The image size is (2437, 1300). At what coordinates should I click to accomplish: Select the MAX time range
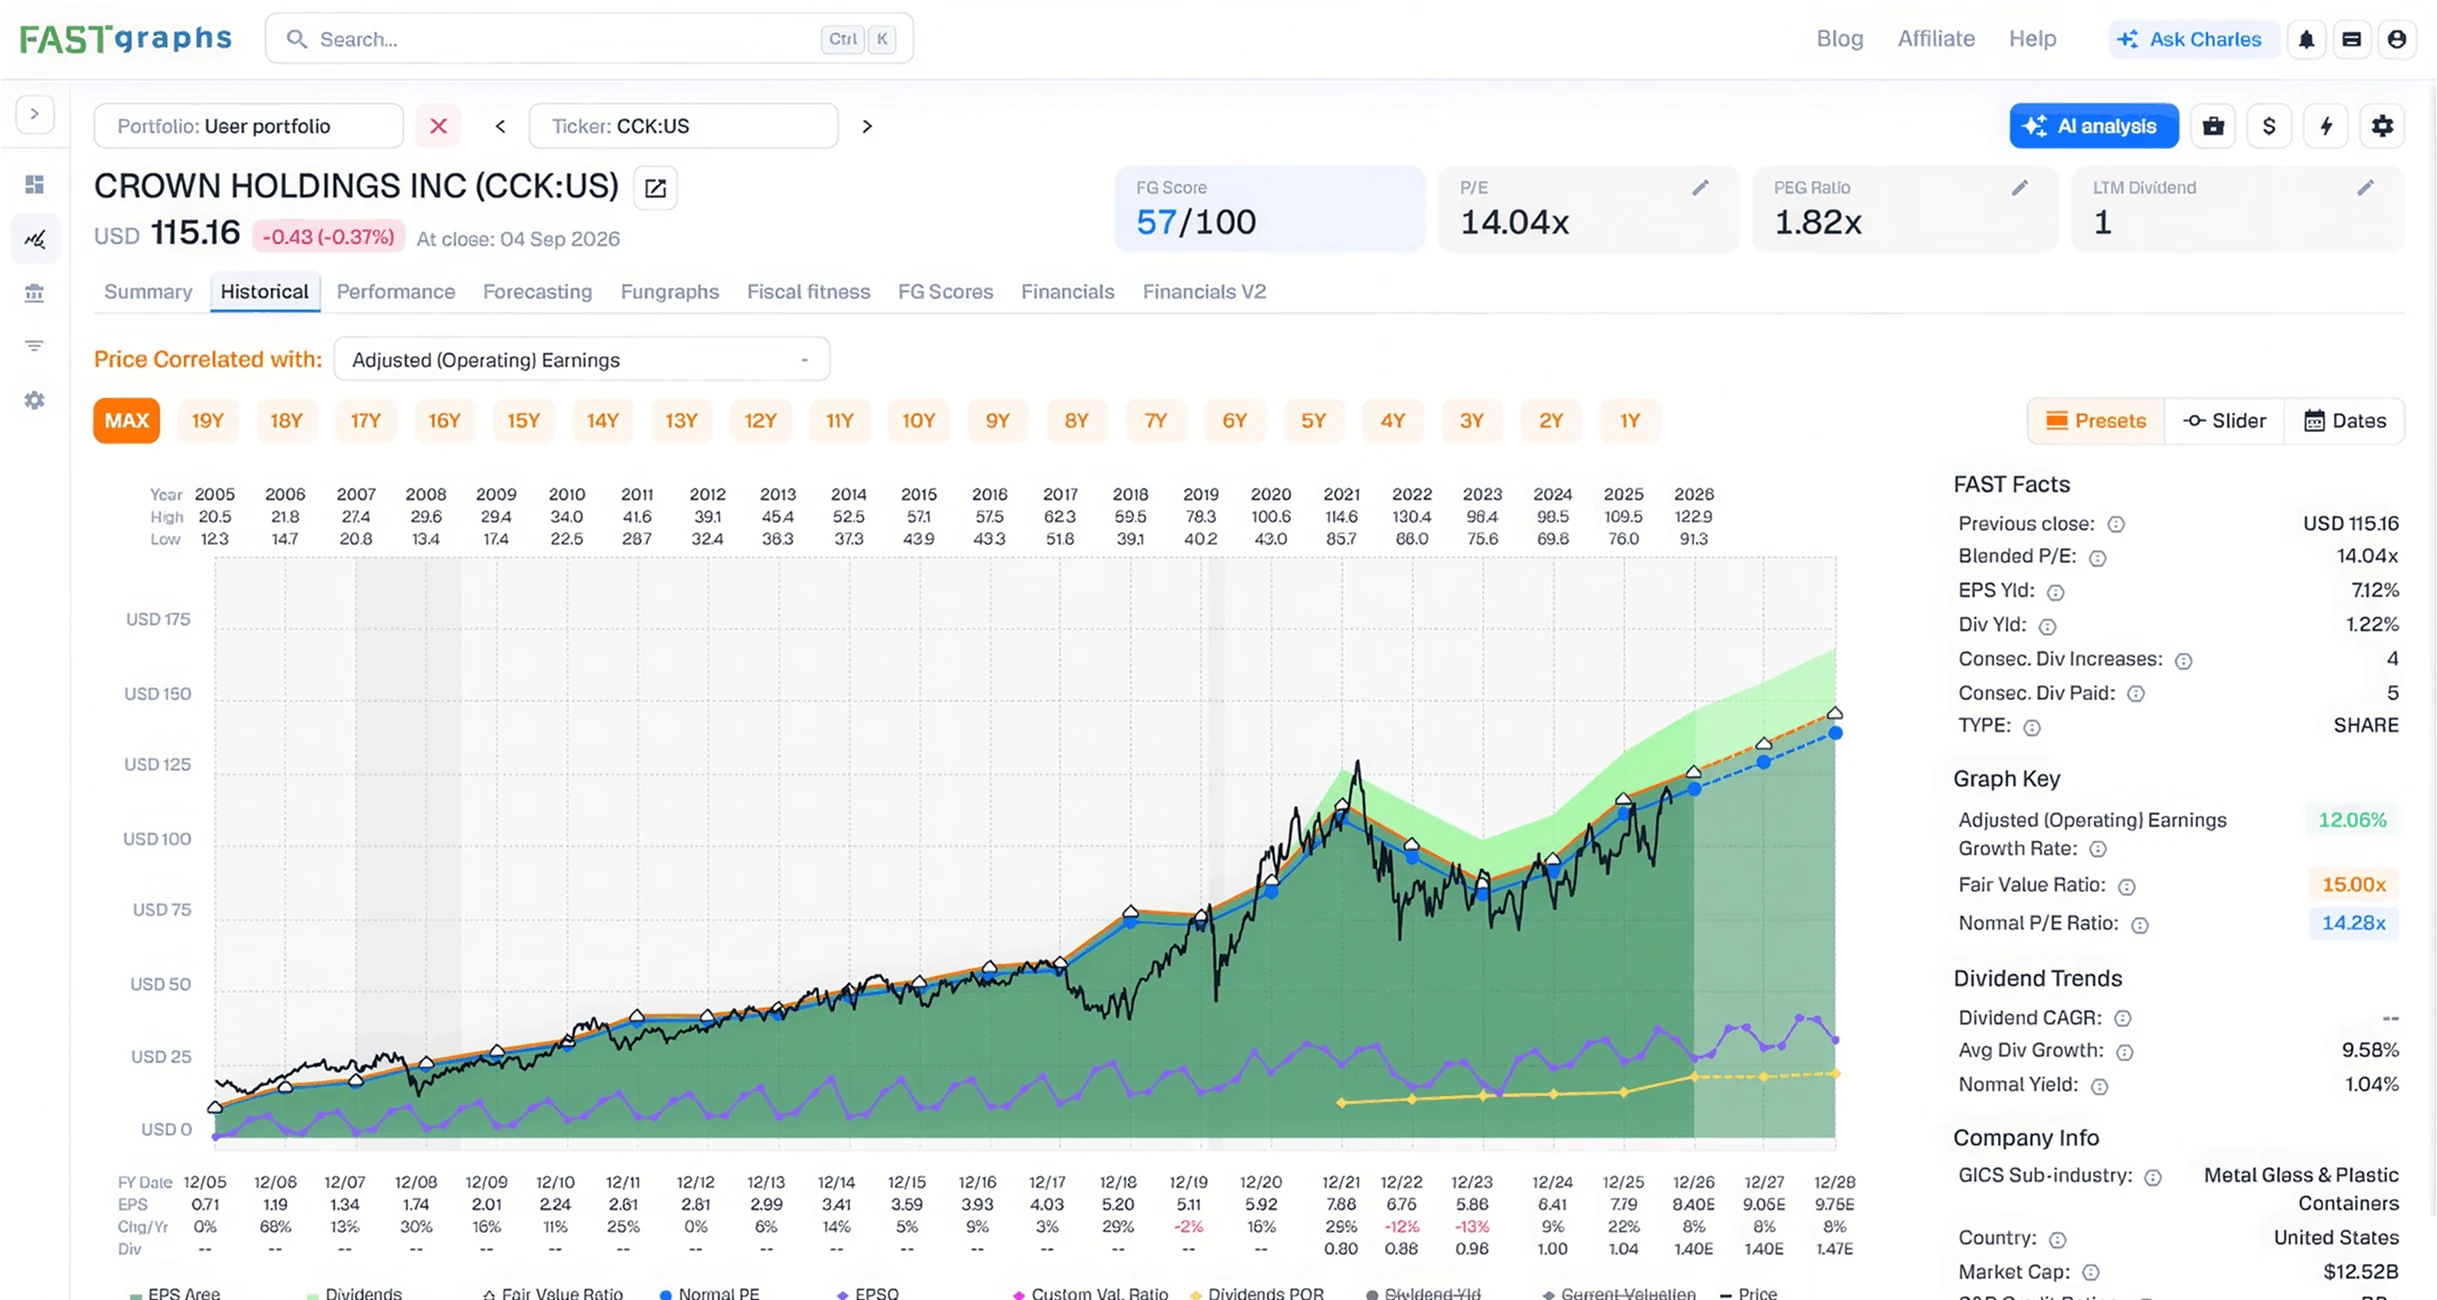click(x=126, y=421)
